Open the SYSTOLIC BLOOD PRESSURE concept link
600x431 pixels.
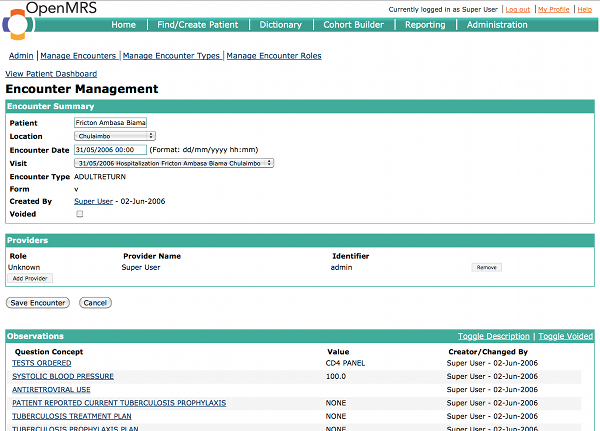point(63,376)
